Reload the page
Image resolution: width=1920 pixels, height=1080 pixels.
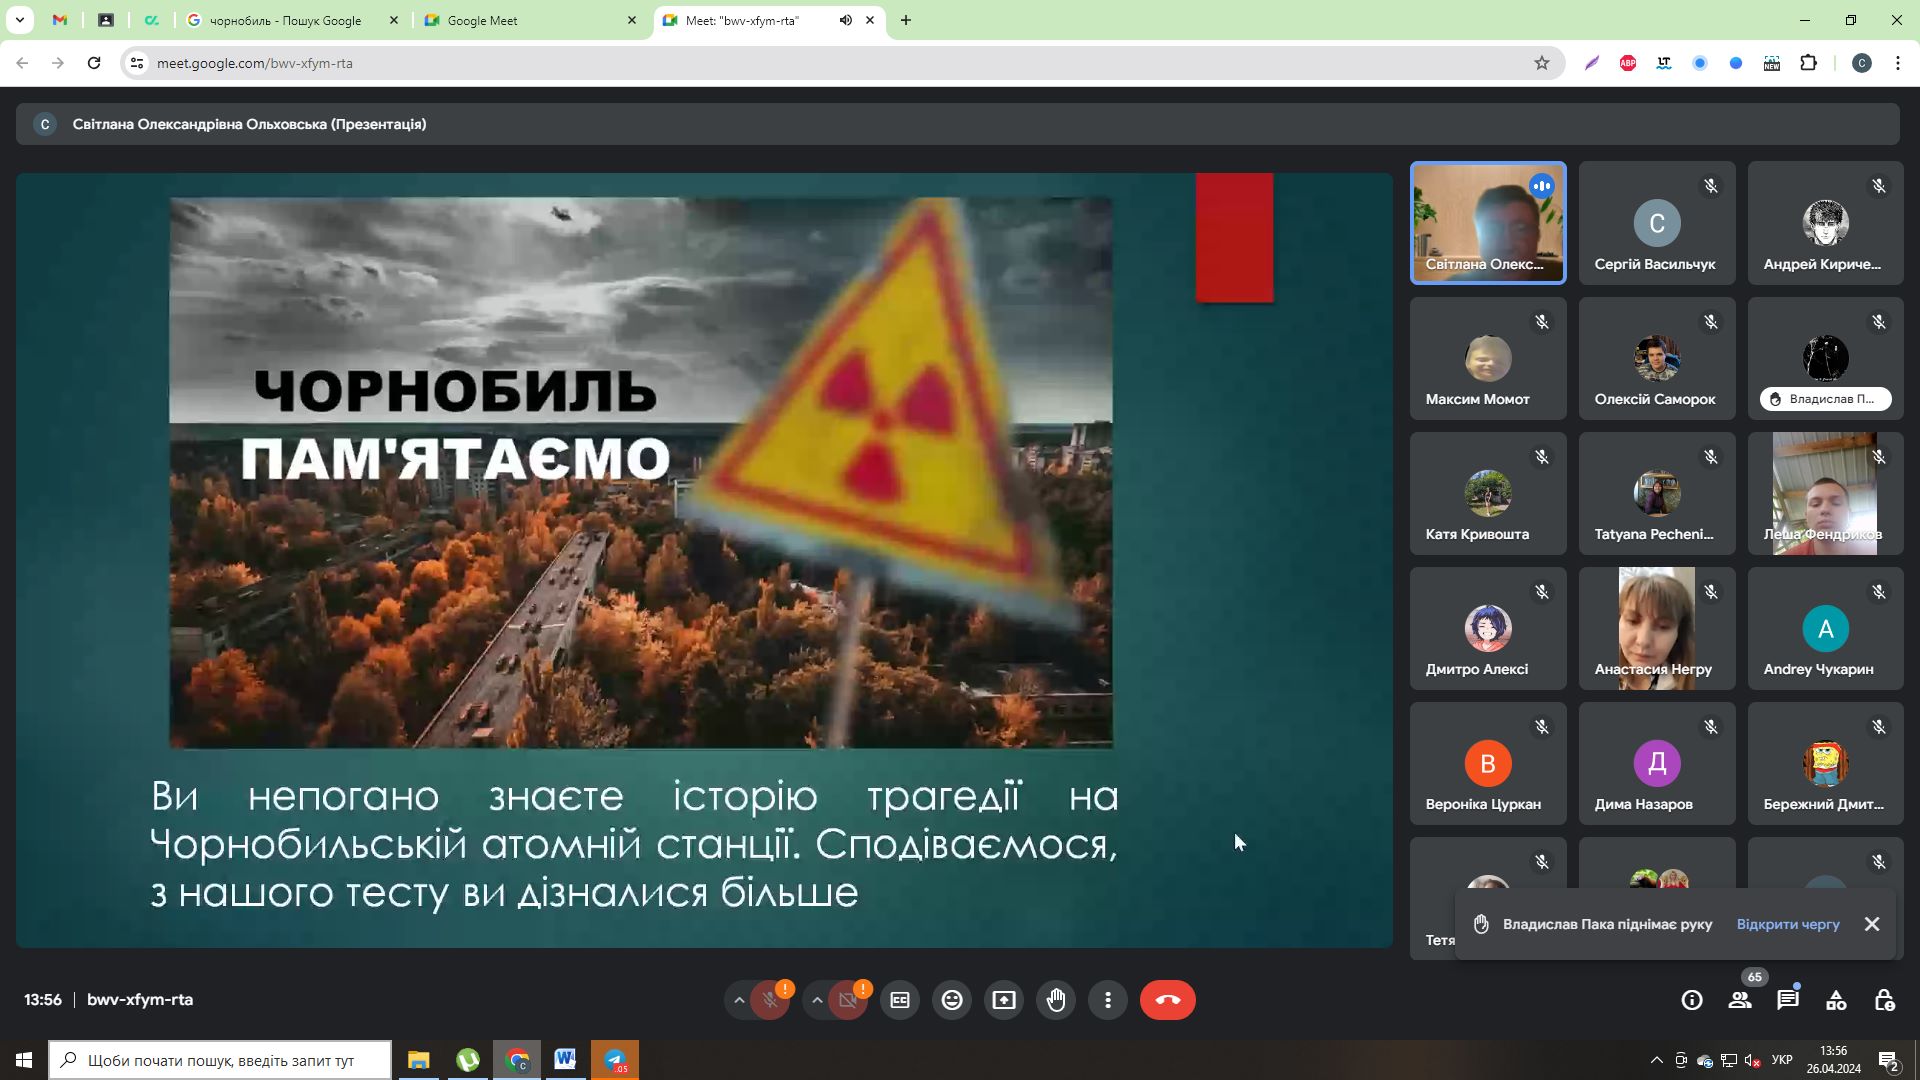click(x=94, y=63)
